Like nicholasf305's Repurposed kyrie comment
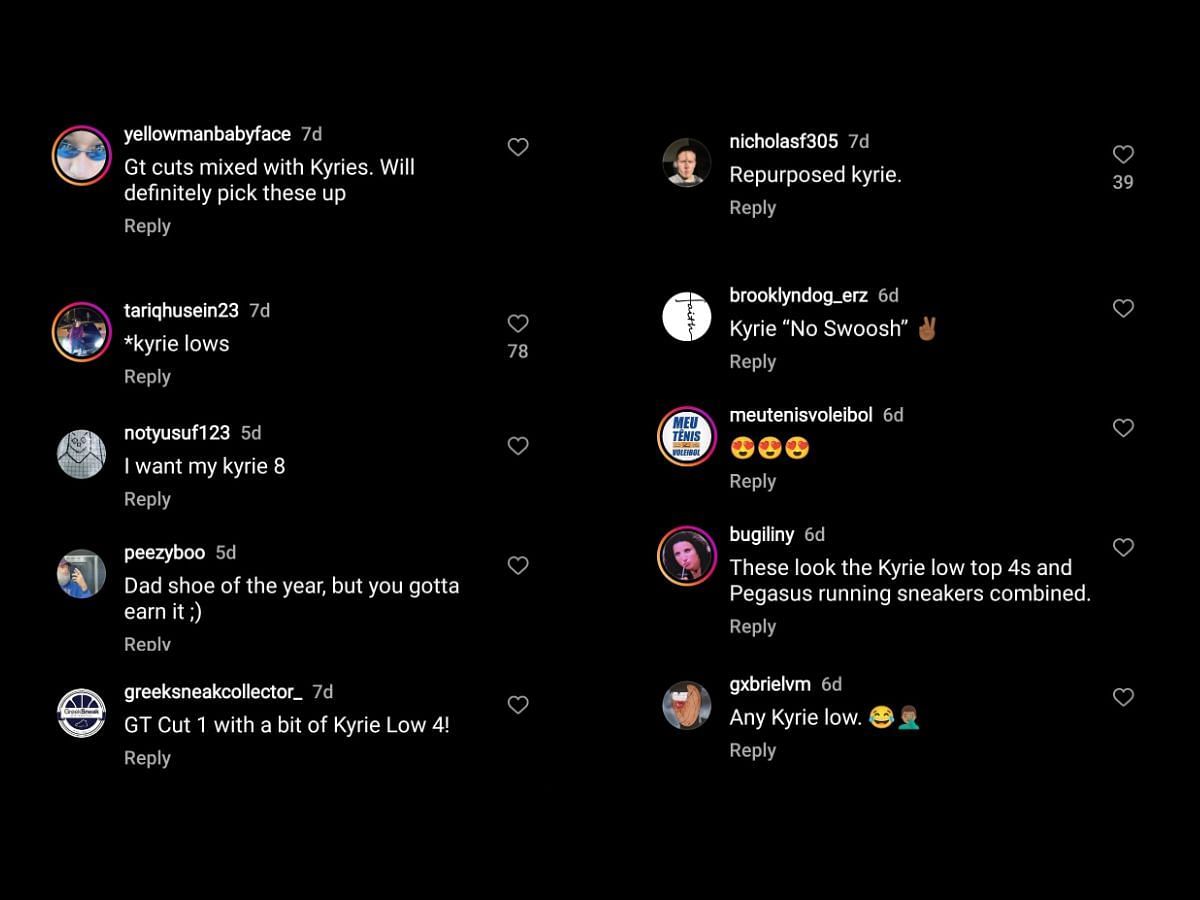 click(1123, 154)
